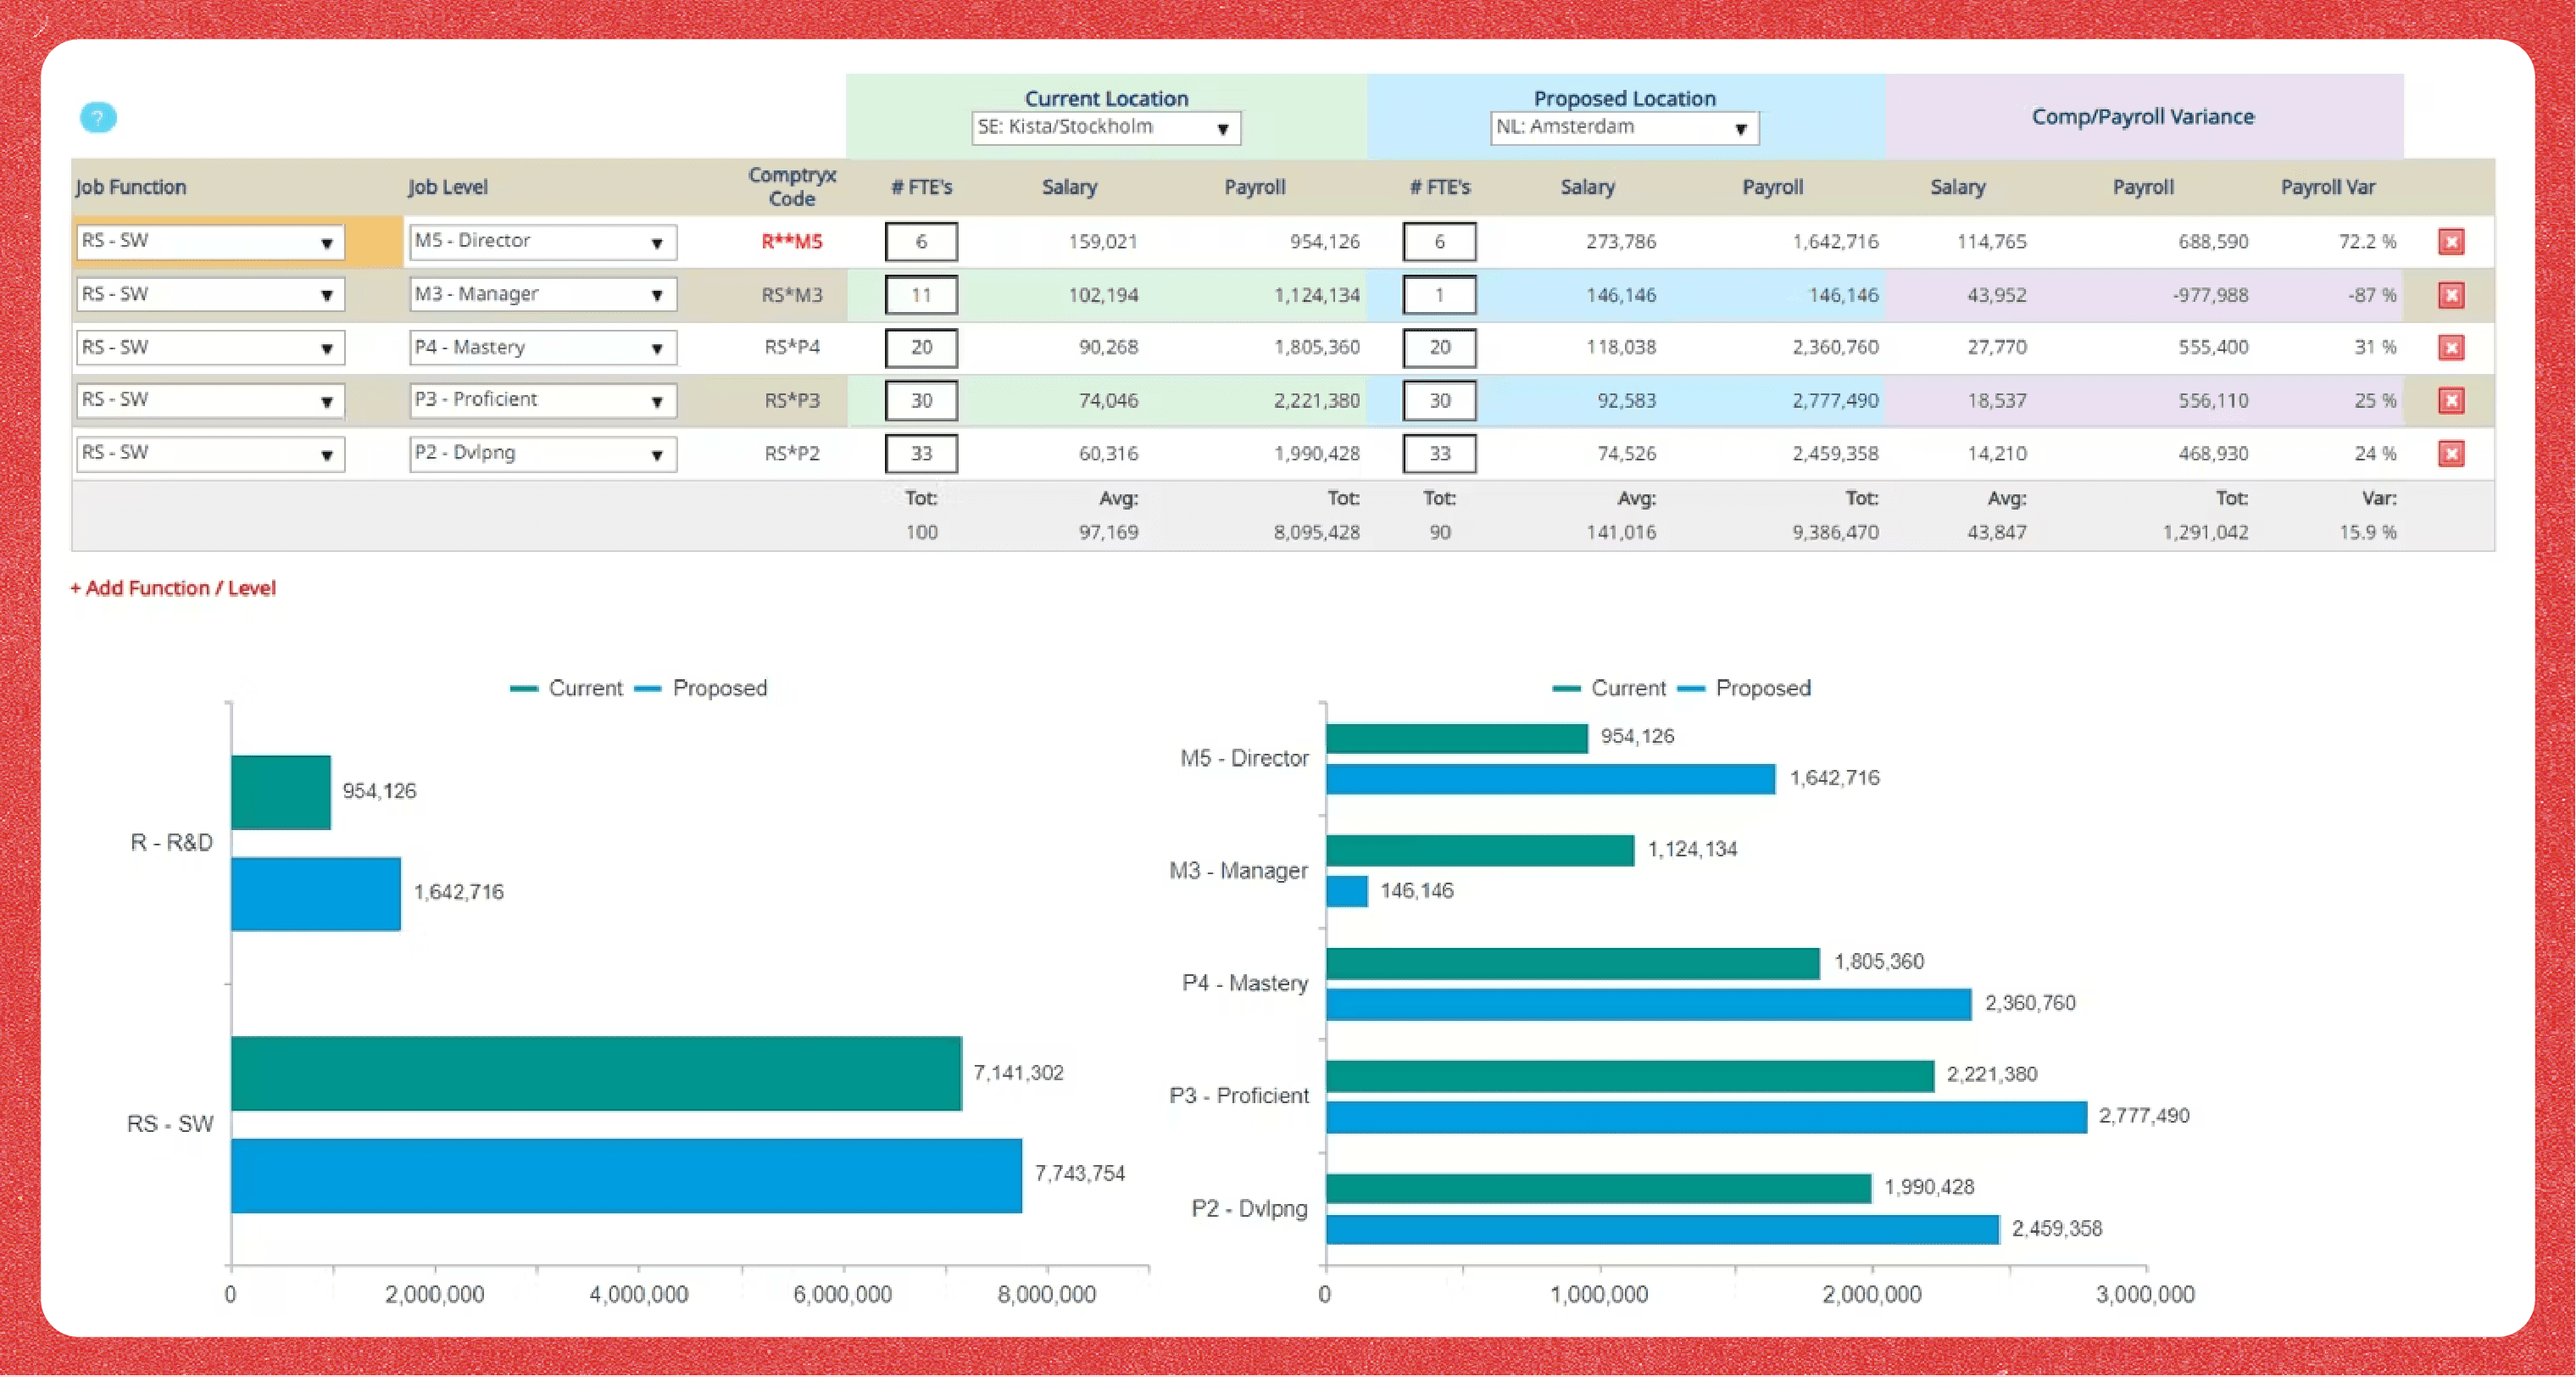This screenshot has height=1377, width=2576.
Task: Click RS - SW proposed bar 7,743,754
Action: 626,1175
